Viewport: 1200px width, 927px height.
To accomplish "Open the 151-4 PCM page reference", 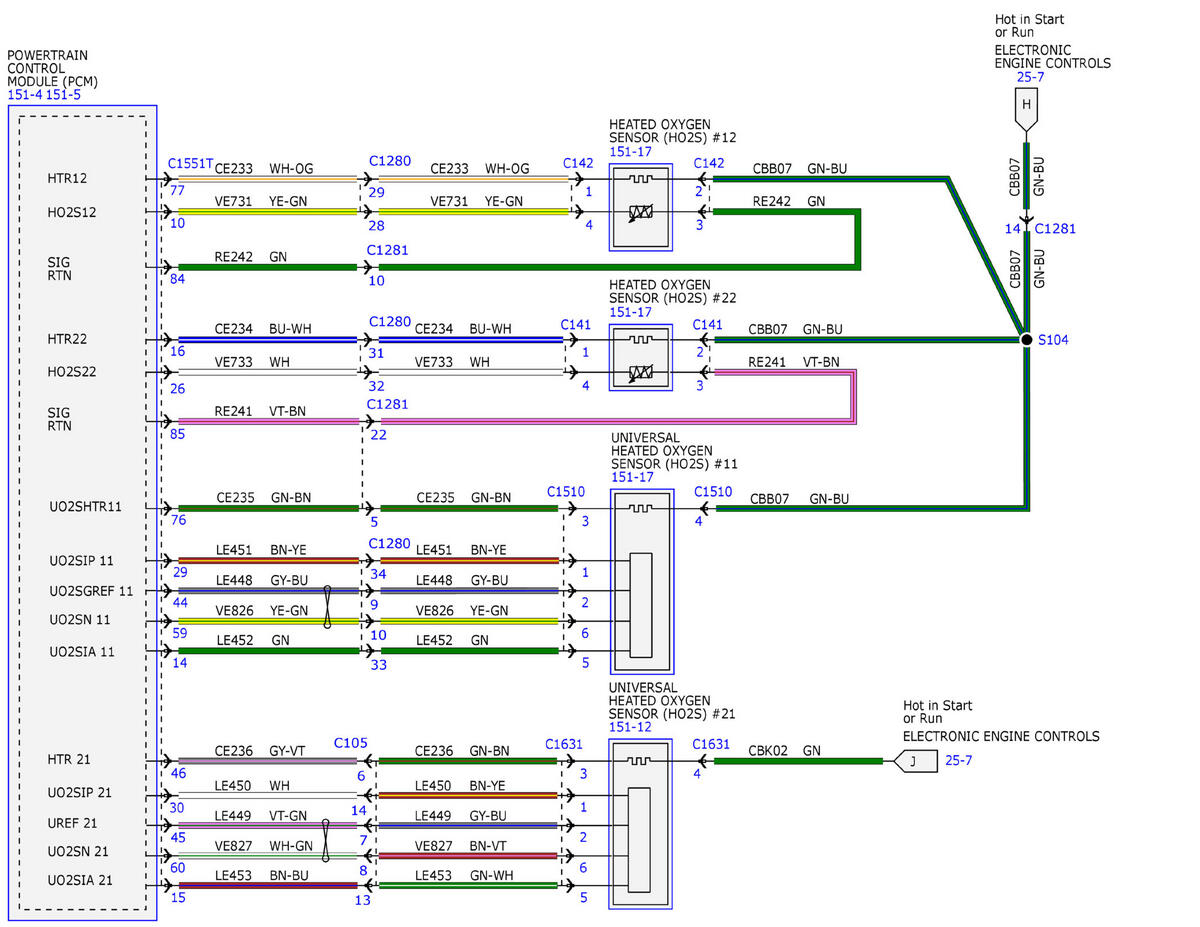I will [24, 95].
